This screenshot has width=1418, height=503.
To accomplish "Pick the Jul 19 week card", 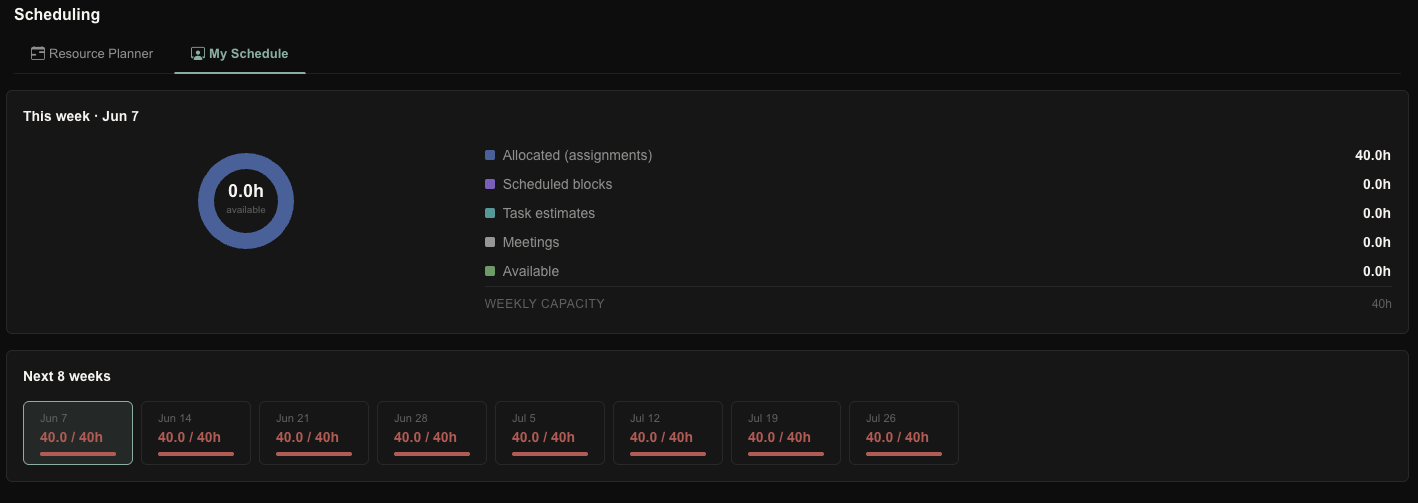I will (786, 433).
